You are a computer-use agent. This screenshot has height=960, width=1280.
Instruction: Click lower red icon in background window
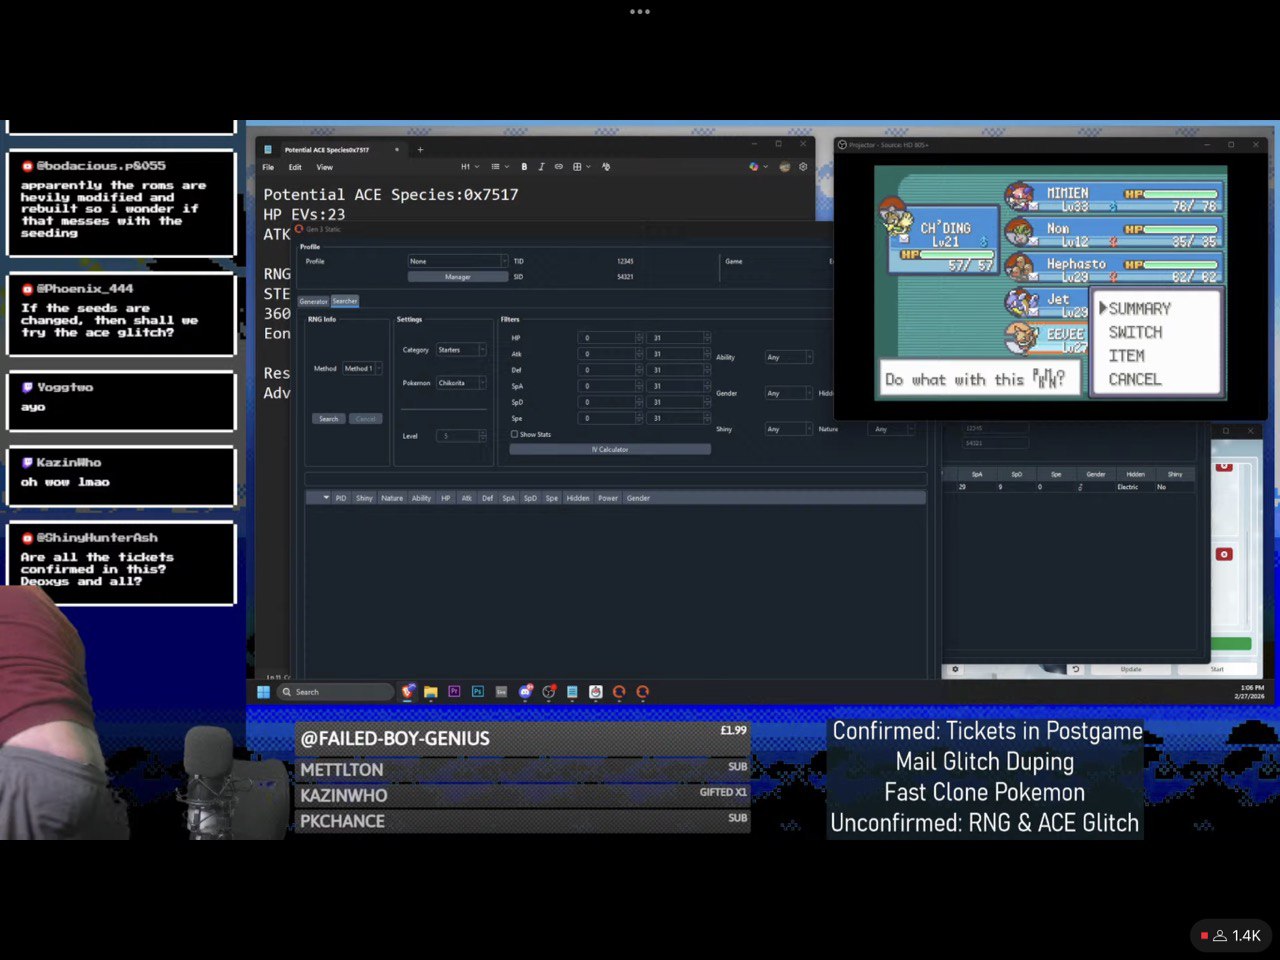pyautogui.click(x=1224, y=554)
